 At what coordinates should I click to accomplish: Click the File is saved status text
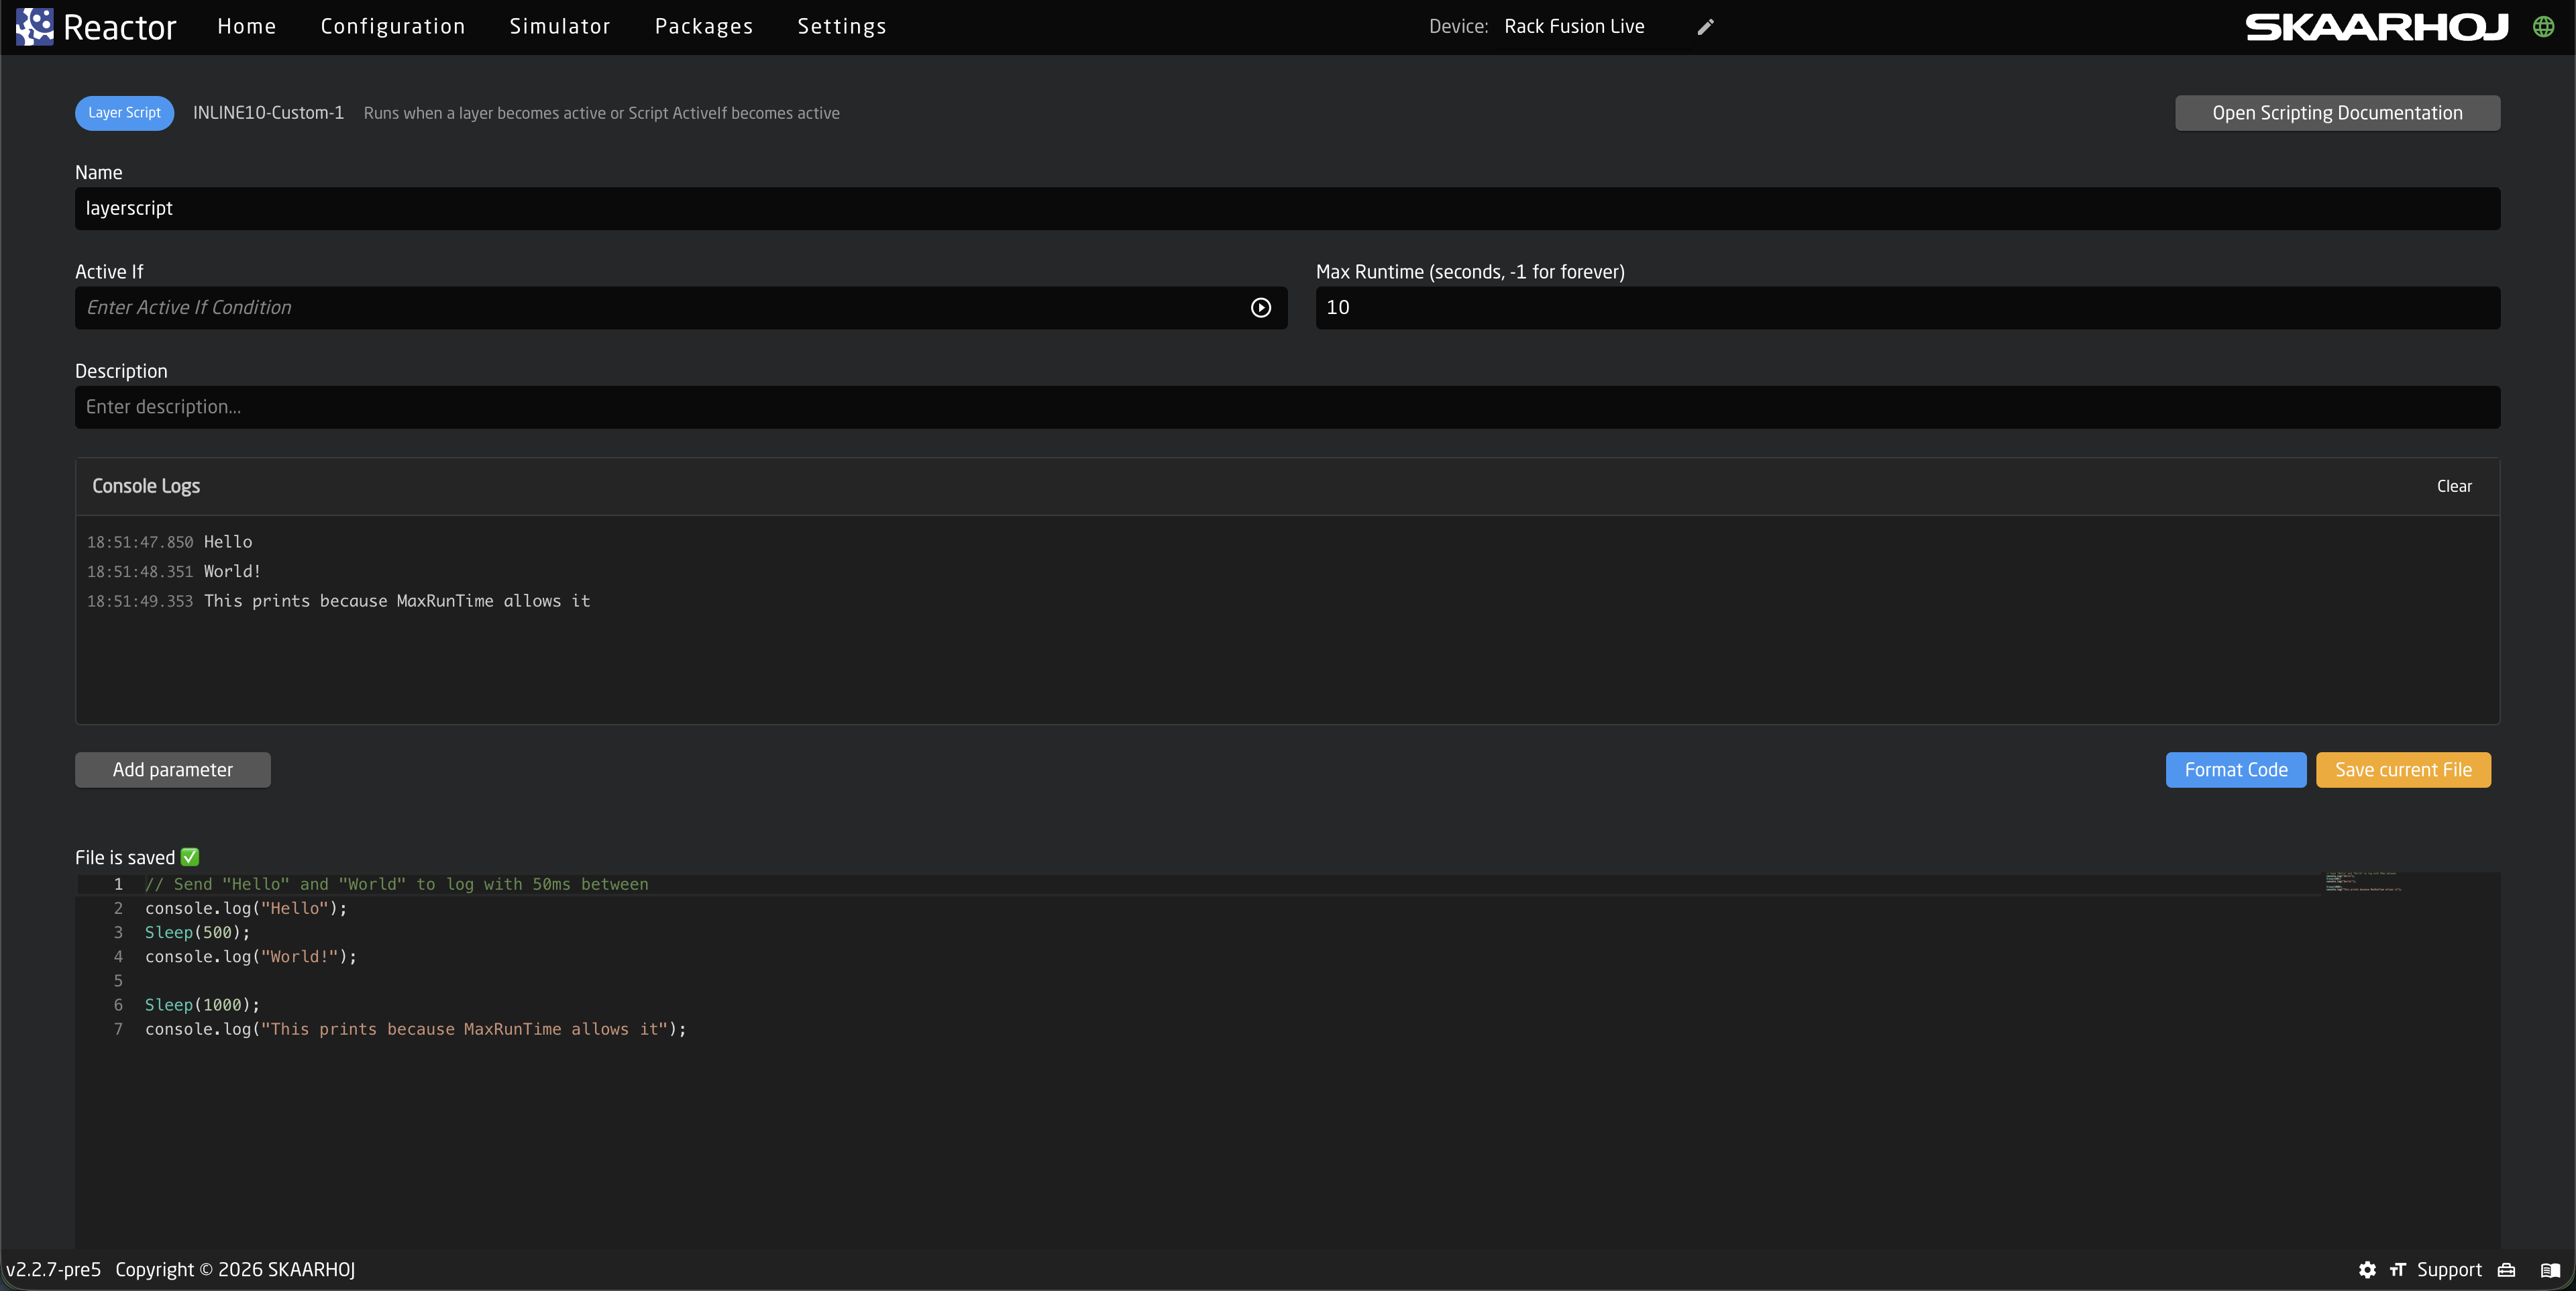[x=137, y=858]
